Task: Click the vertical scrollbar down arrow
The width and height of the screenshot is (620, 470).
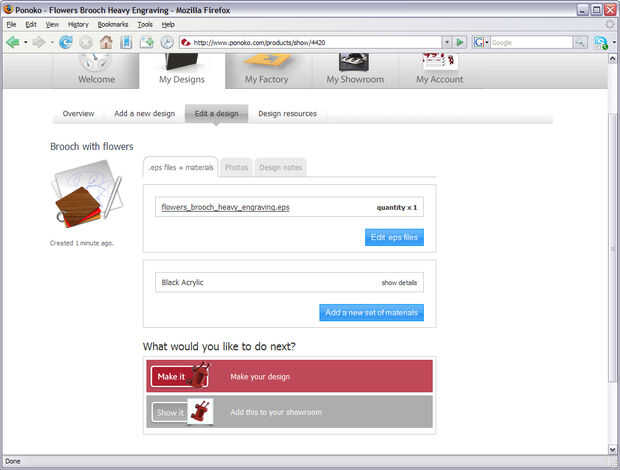Action: pyautogui.click(x=612, y=450)
